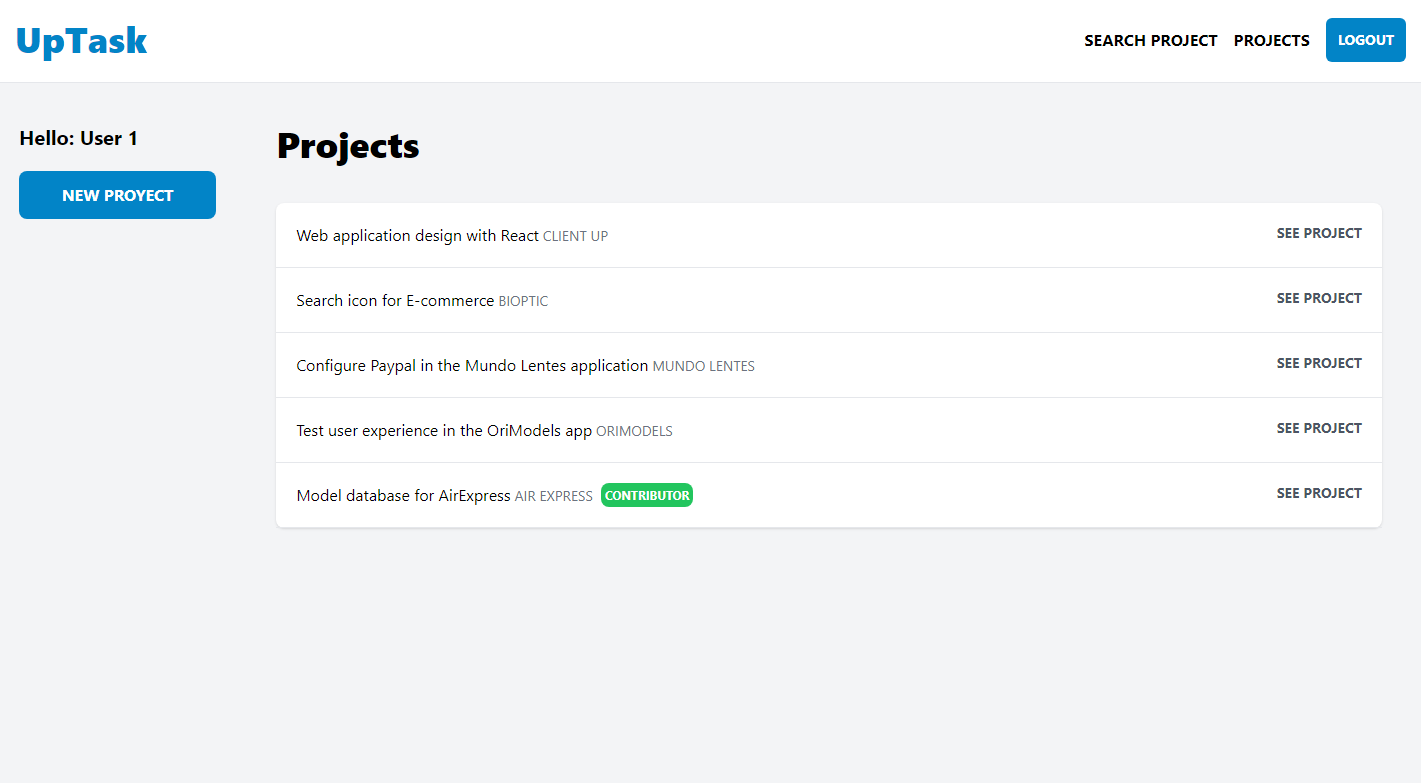Select the 'Search icon for E-commerce' row title
1421x783 pixels.
pyautogui.click(x=393, y=300)
